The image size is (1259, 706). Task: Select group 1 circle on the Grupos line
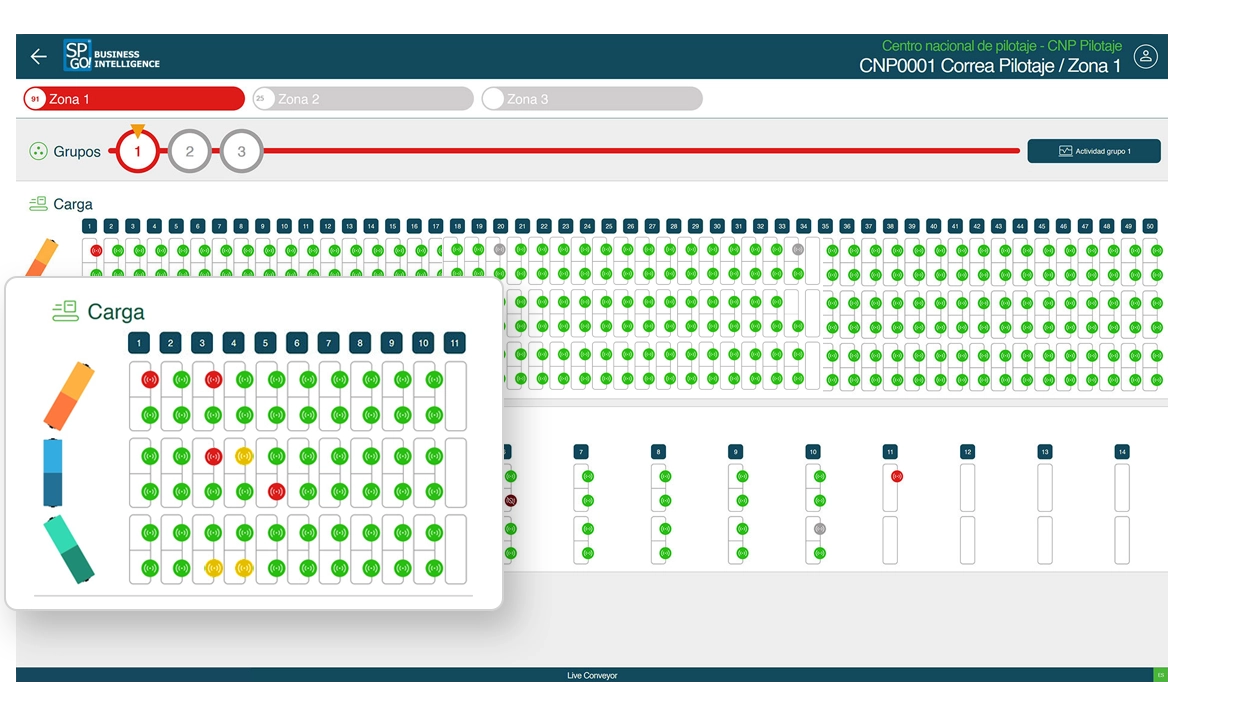(138, 152)
